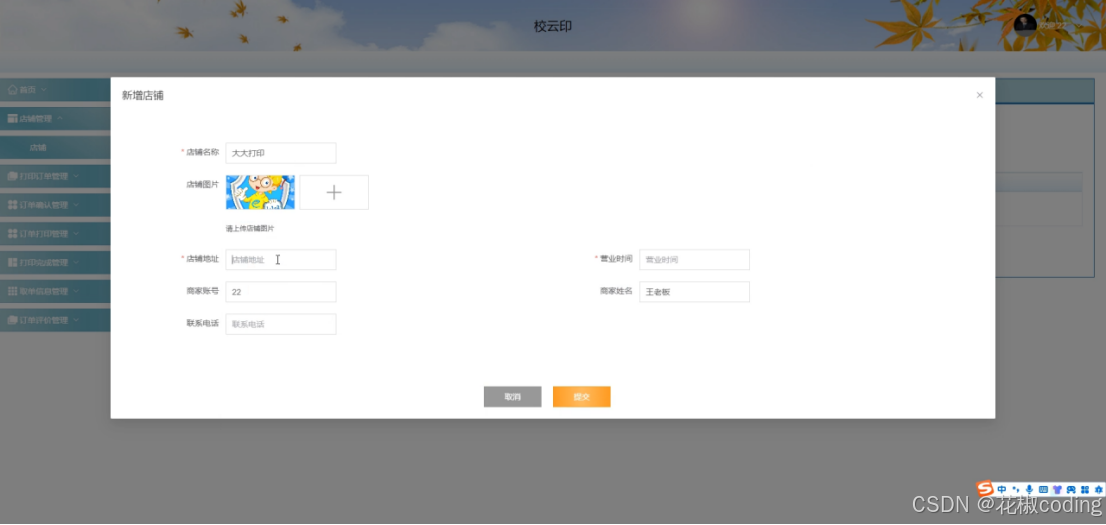Click the 首页 home icon in sidebar

[12, 90]
